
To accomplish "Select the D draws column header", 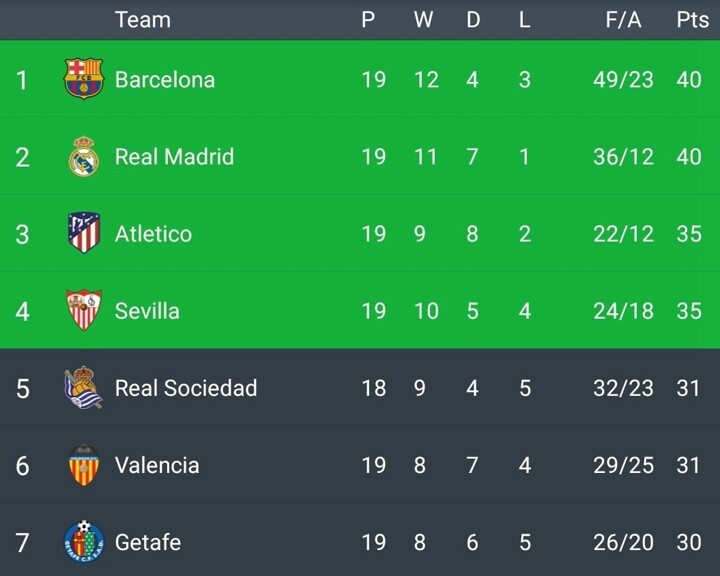I will 473,20.
